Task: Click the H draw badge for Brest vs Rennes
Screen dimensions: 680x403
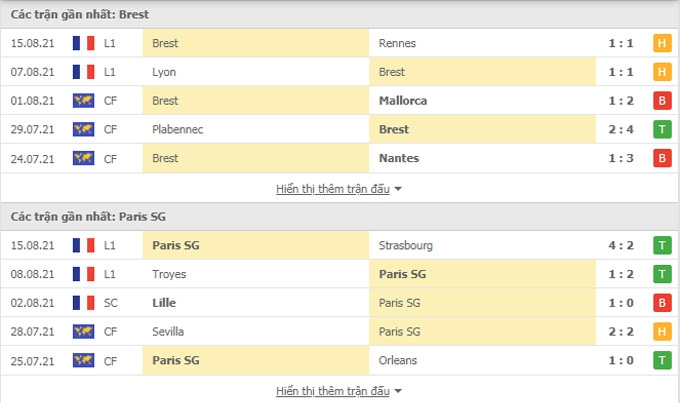Action: tap(662, 43)
